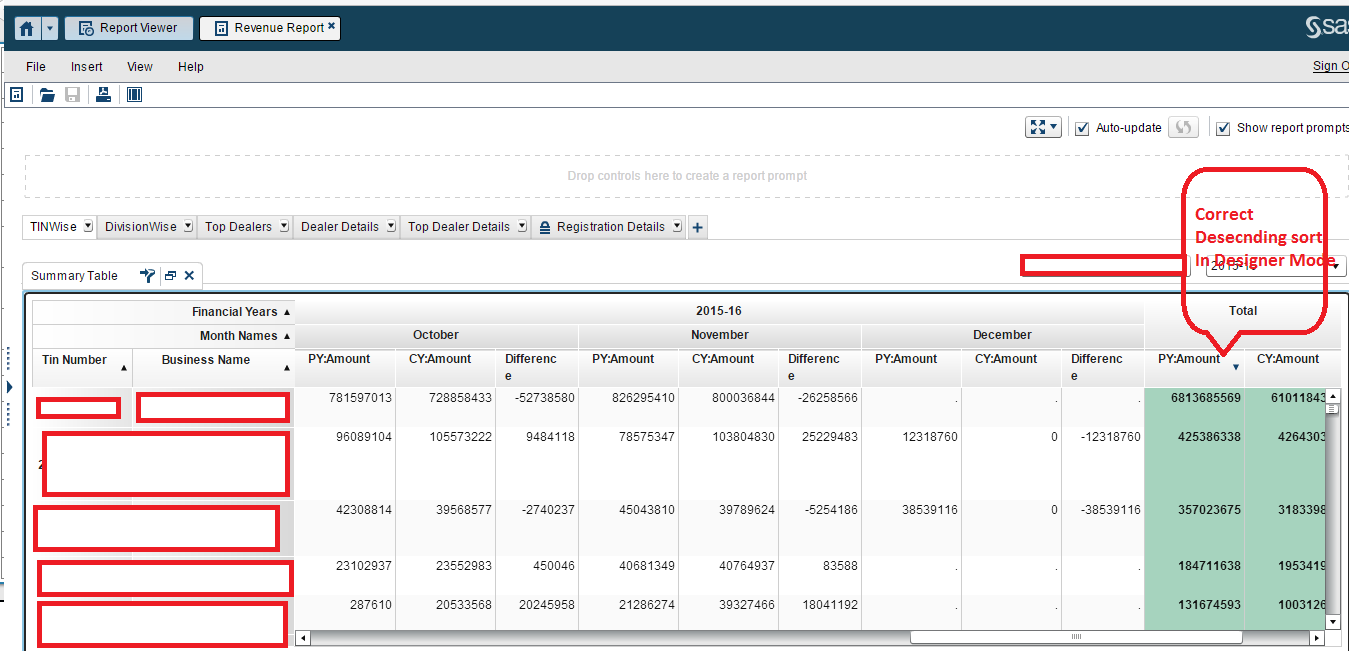1349x651 pixels.
Task: Click the layout panels toolbar icon
Action: [133, 94]
